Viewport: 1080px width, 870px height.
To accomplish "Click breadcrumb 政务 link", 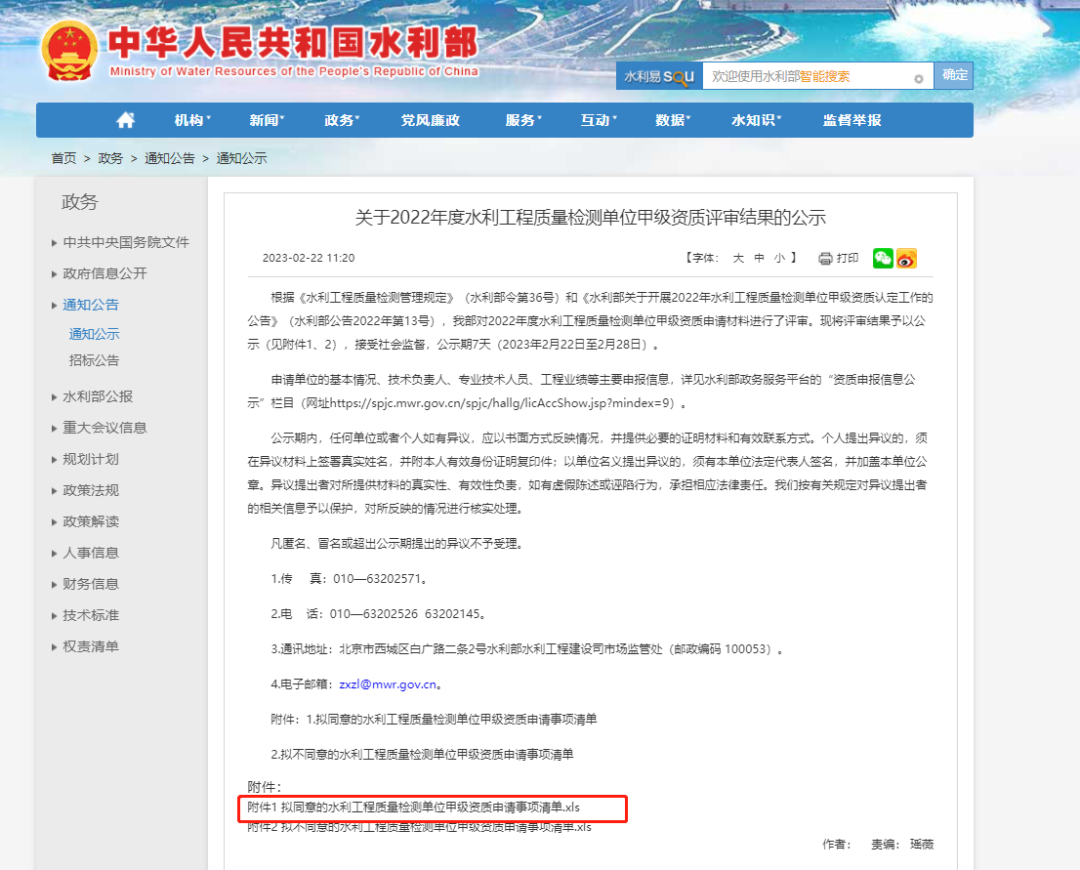I will coord(110,158).
